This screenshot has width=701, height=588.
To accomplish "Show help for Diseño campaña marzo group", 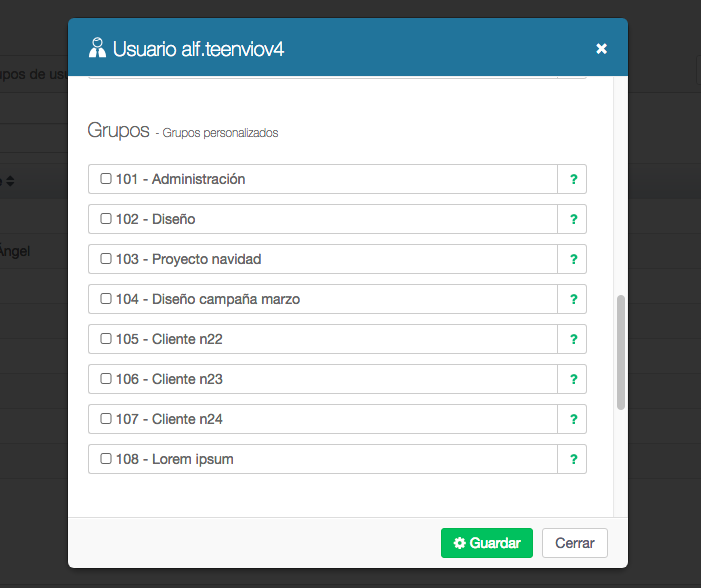I will (573, 299).
